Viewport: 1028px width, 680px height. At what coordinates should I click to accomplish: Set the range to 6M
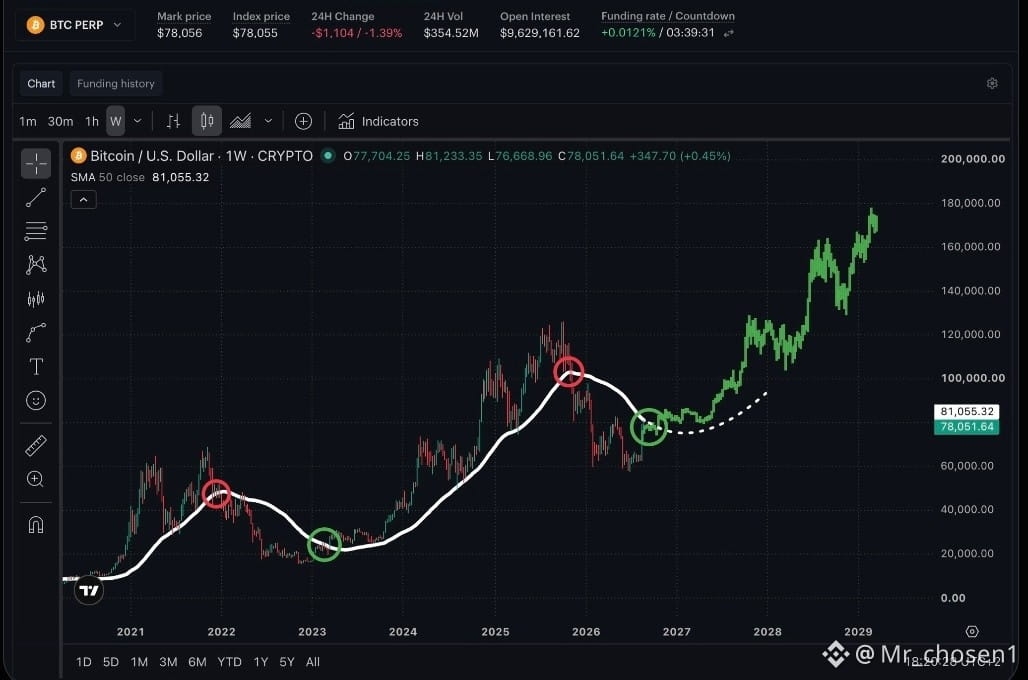pyautogui.click(x=197, y=662)
